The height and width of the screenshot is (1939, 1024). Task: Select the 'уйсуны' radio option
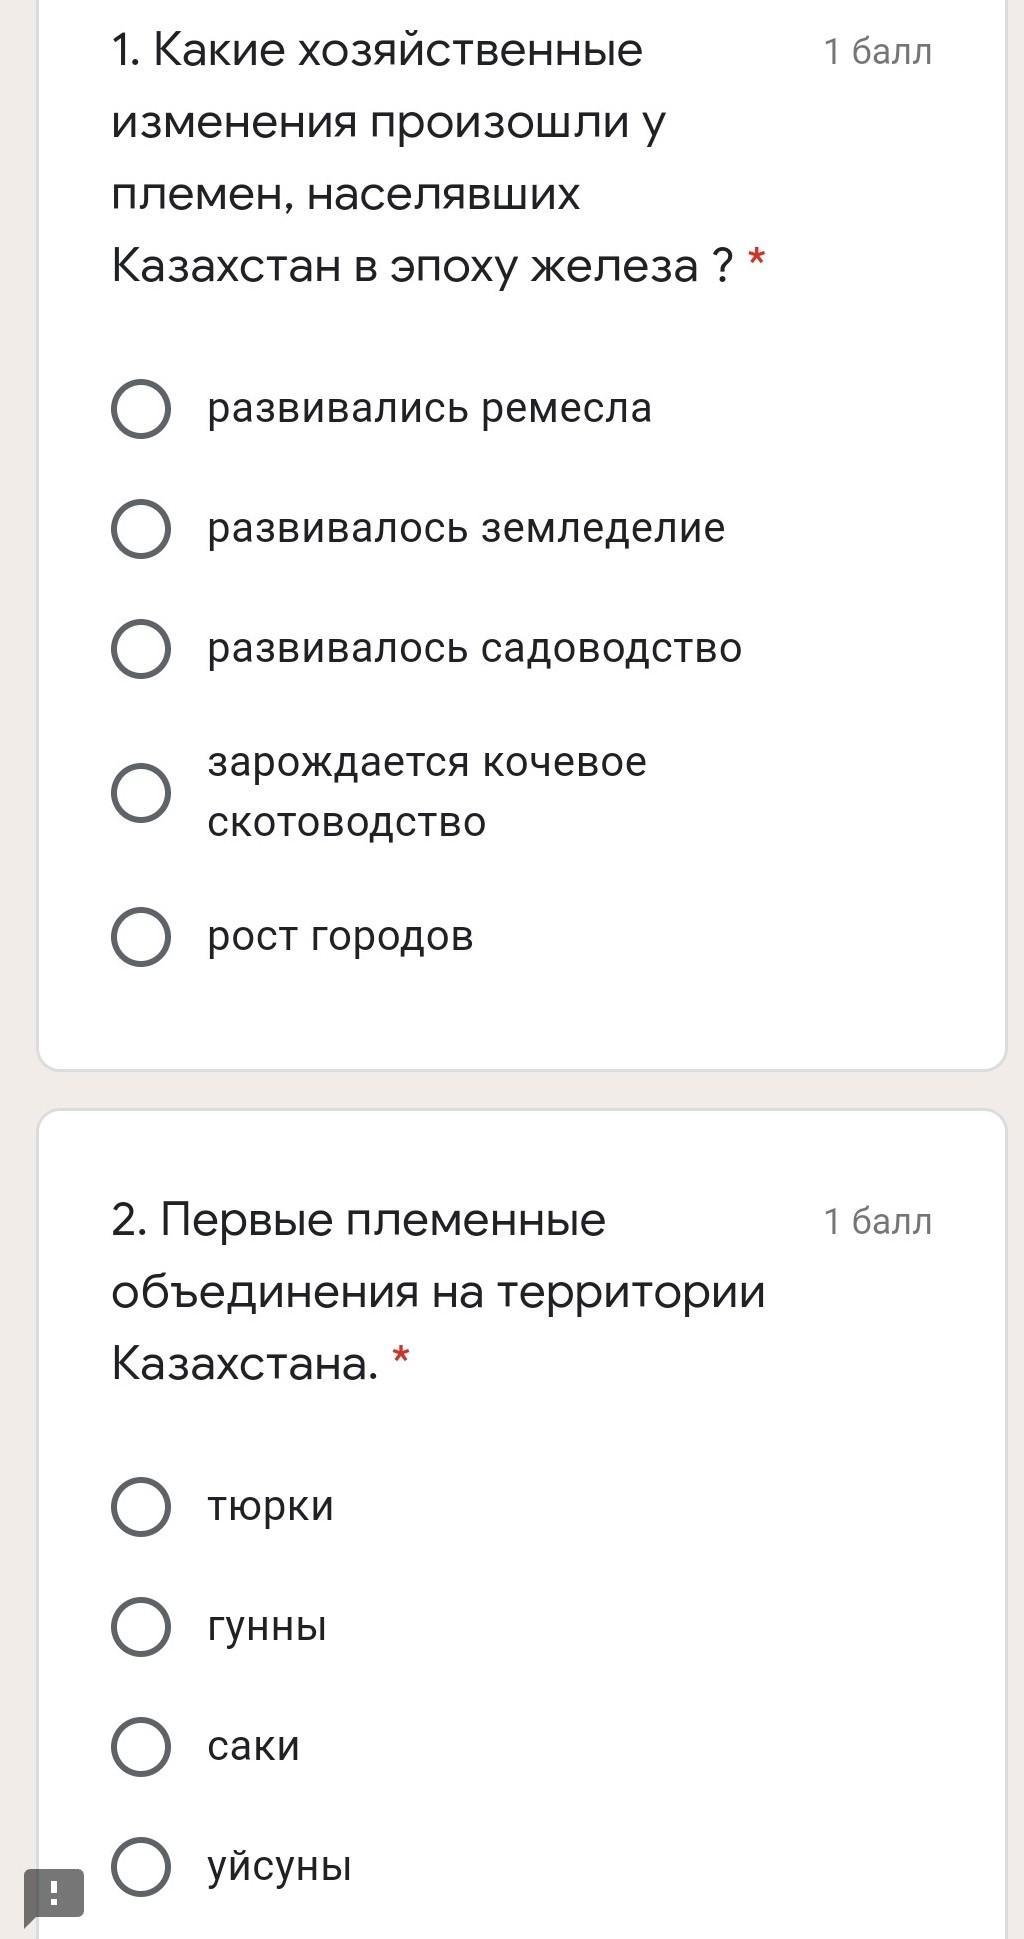coord(141,1867)
